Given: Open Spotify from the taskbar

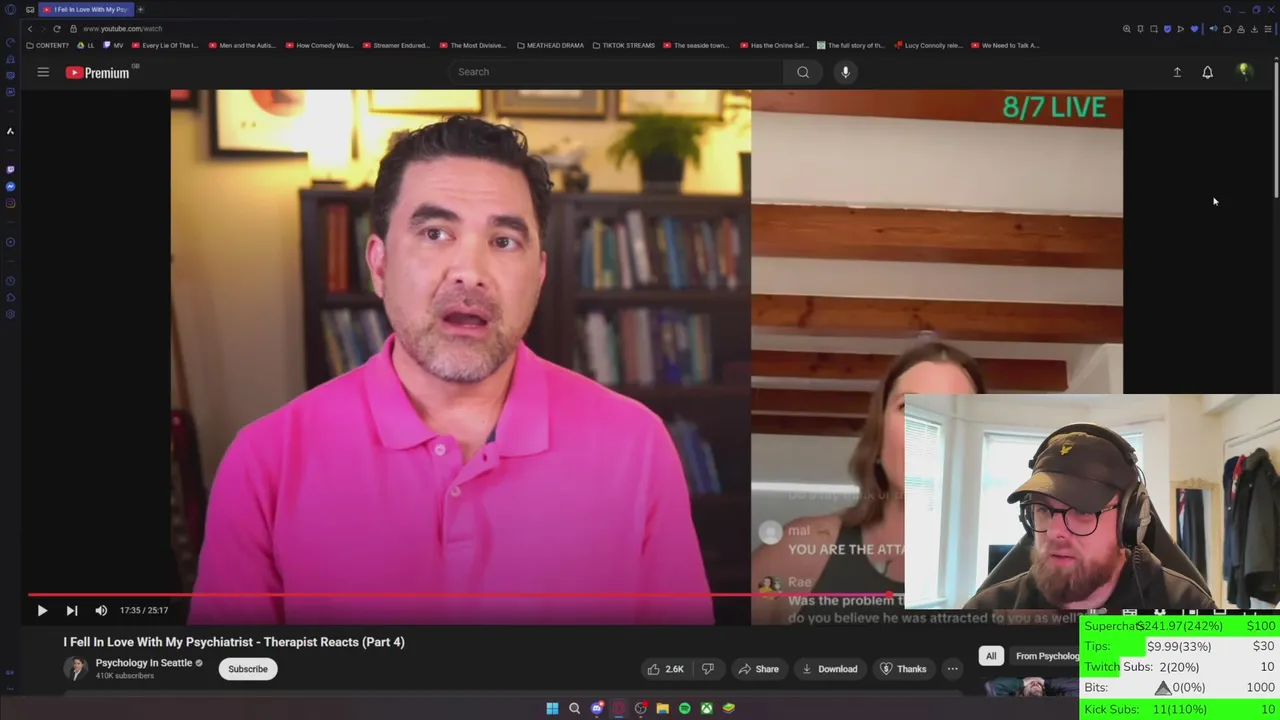Looking at the screenshot, I should 684,708.
